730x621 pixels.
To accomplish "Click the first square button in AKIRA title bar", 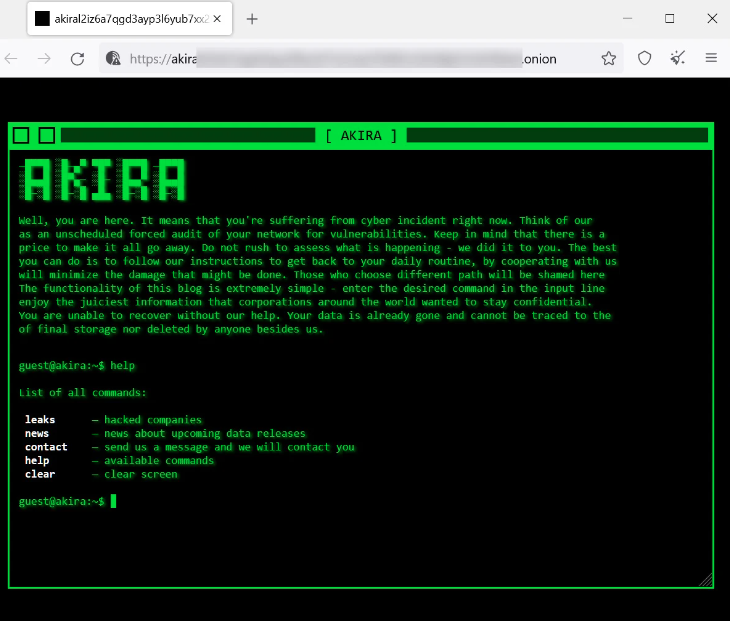I will (x=21, y=136).
